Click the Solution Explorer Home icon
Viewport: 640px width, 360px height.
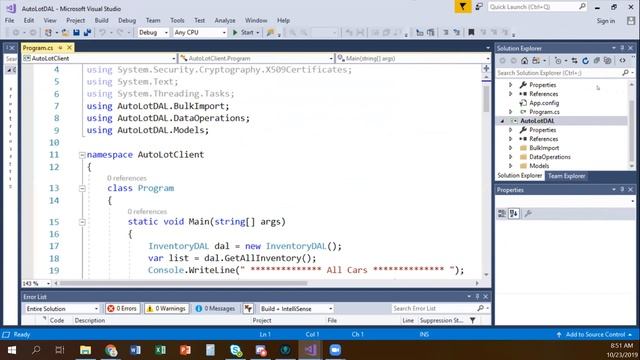524,60
